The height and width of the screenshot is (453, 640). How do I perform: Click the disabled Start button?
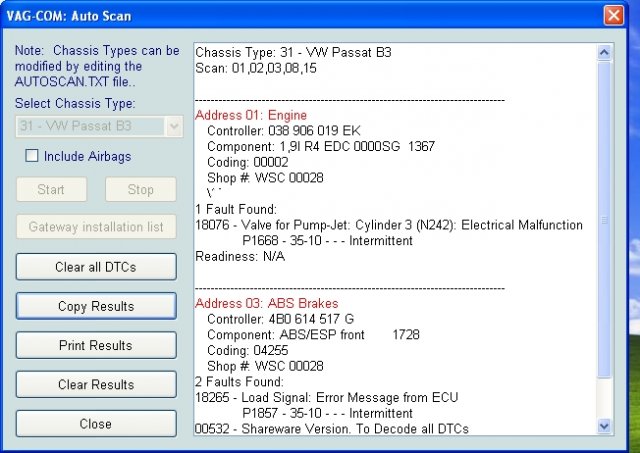click(51, 189)
